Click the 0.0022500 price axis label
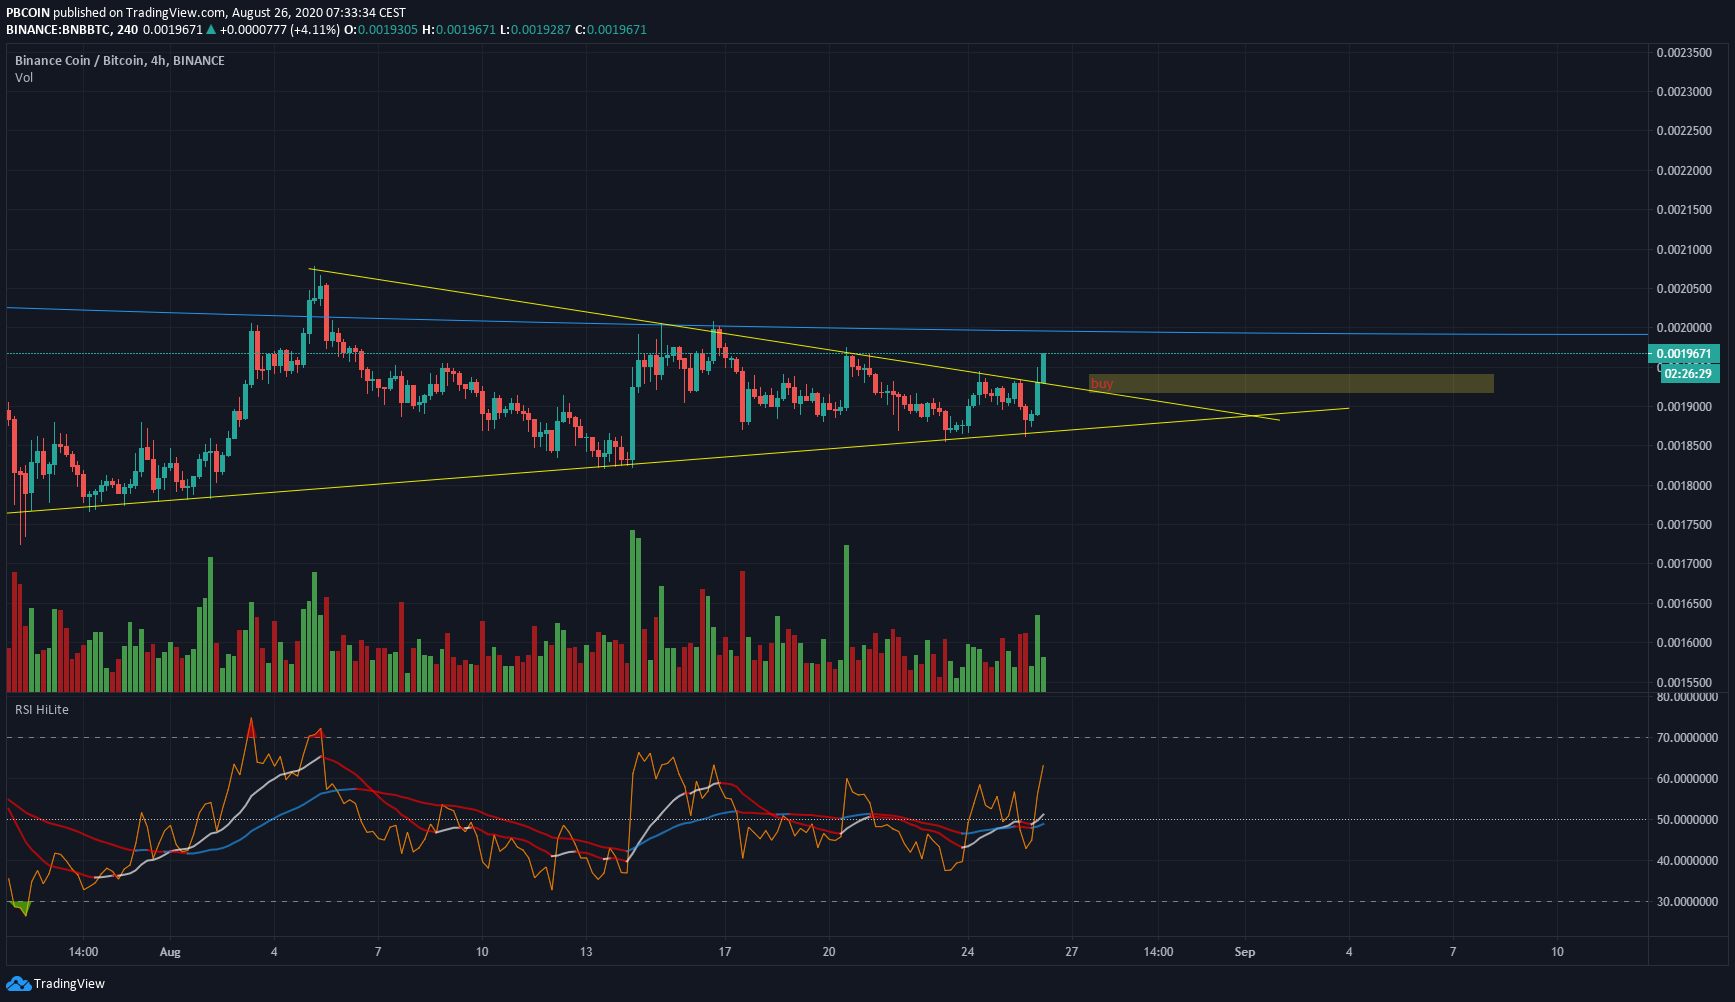This screenshot has height=1002, width=1735. click(x=1684, y=131)
